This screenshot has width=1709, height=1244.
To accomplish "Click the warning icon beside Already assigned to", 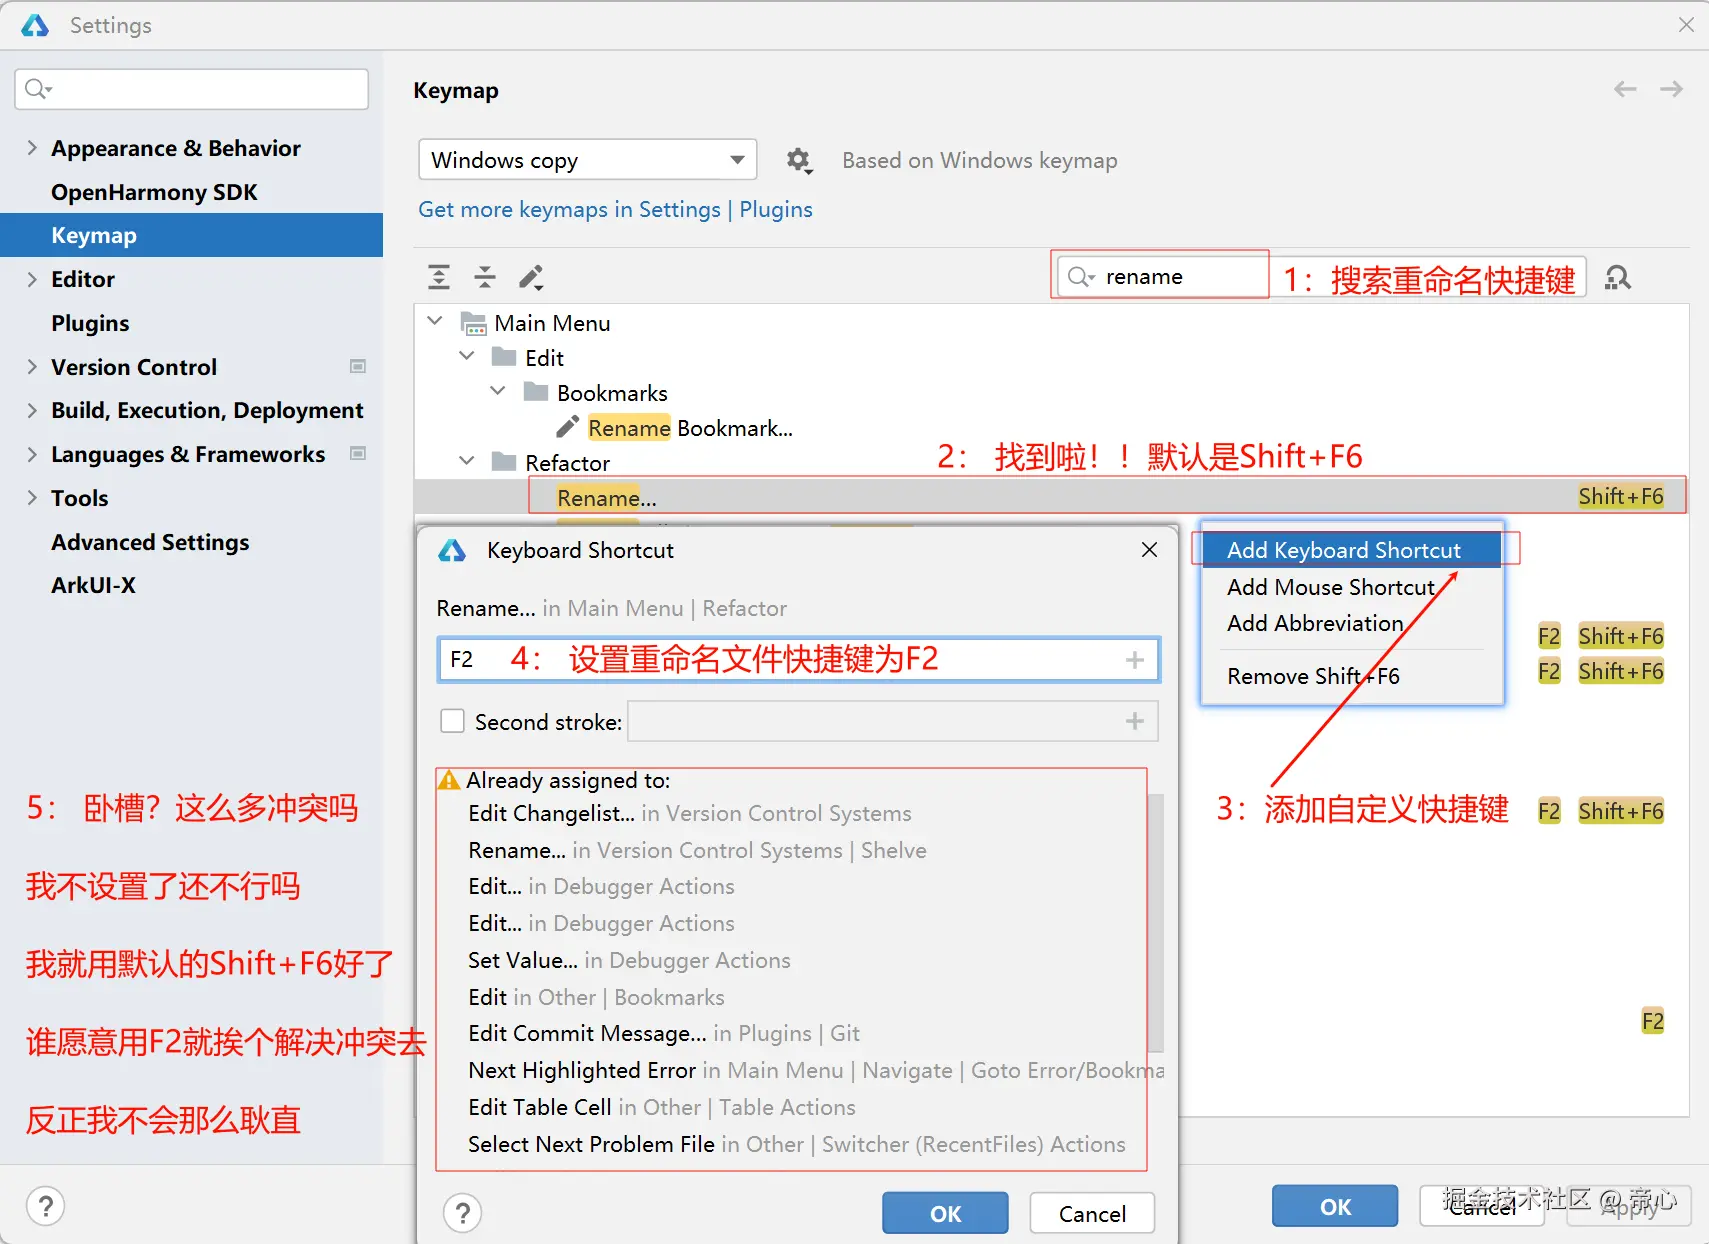I will click(x=450, y=780).
